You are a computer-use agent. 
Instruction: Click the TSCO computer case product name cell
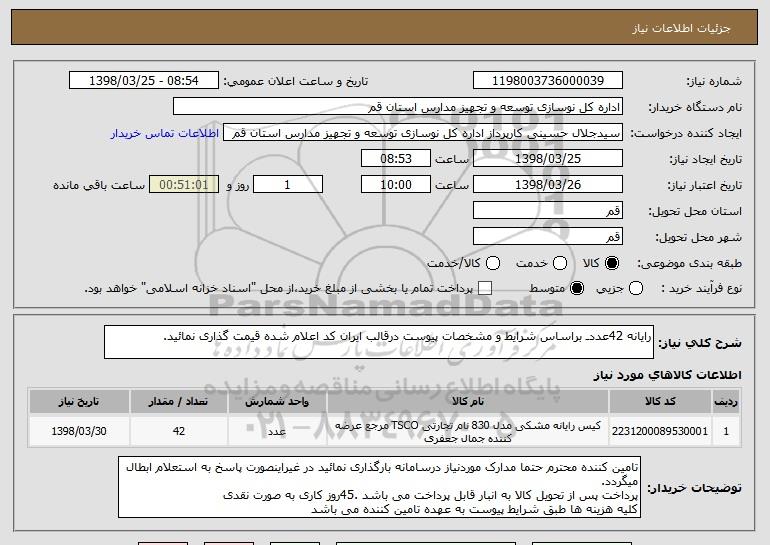click(468, 431)
